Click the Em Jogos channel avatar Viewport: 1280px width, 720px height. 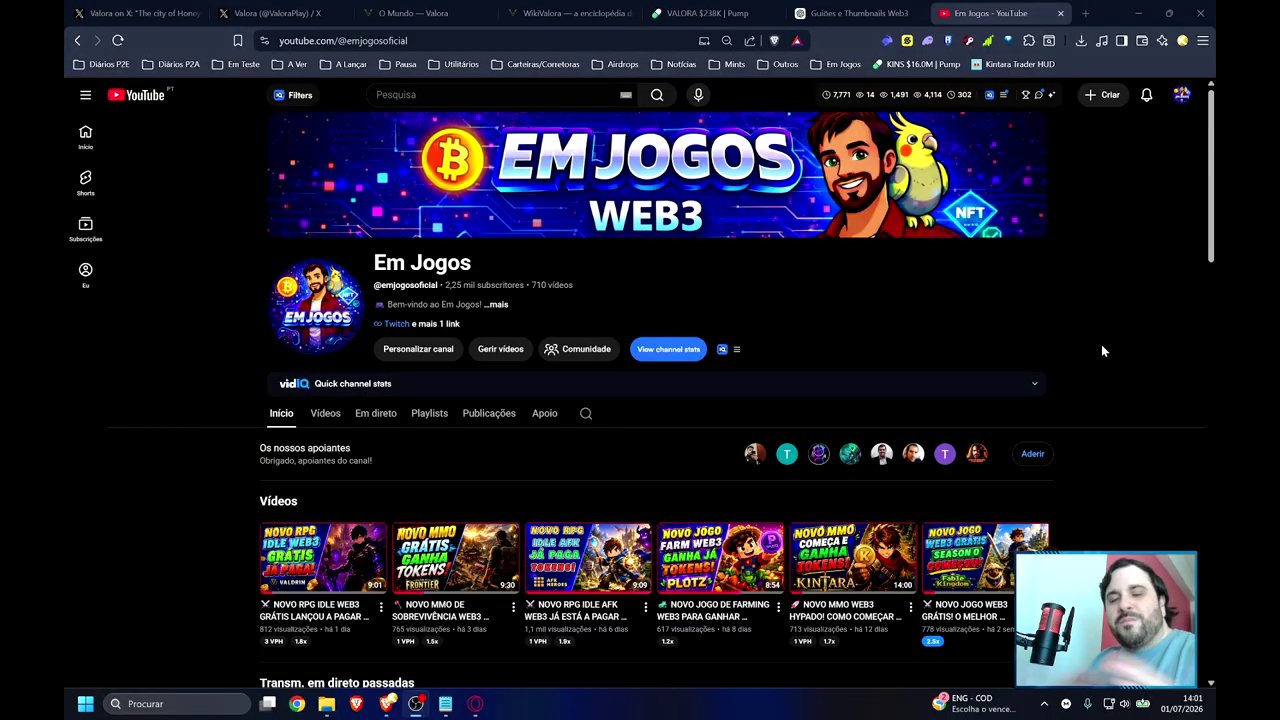[x=317, y=305]
